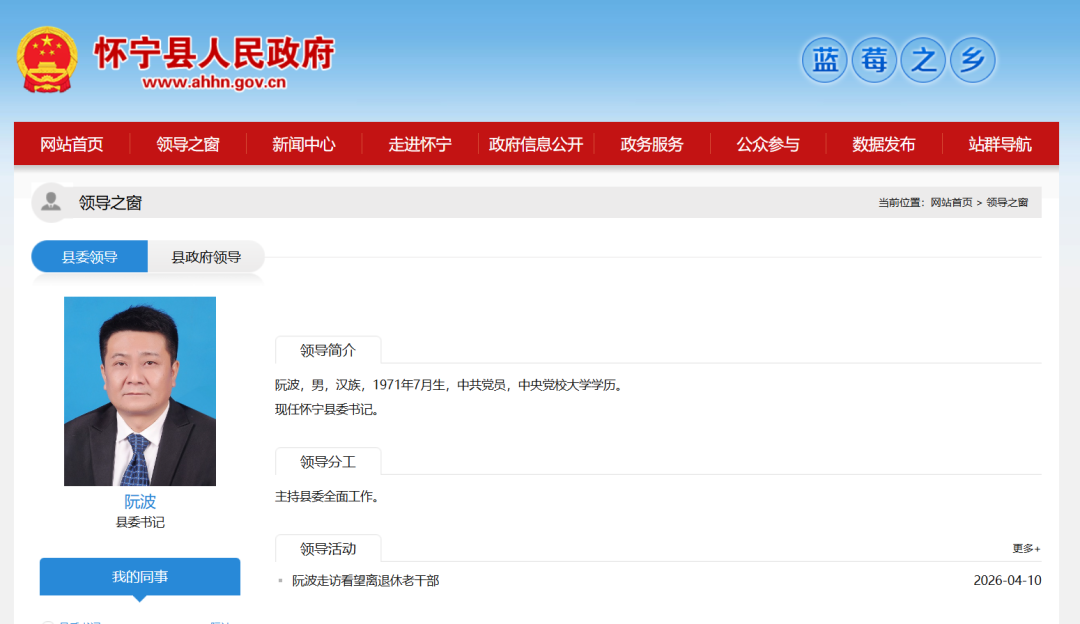Open the 数据发布 navigation menu
The width and height of the screenshot is (1080, 624).
click(x=881, y=143)
